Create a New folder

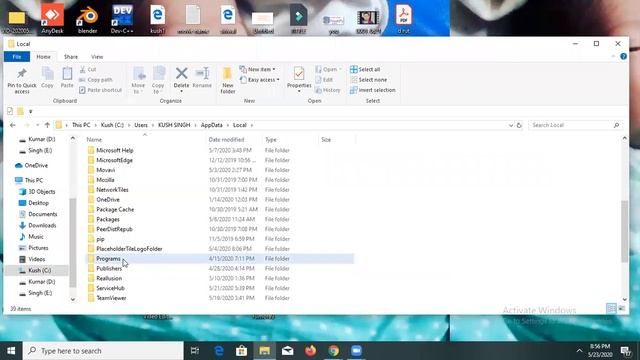click(x=228, y=80)
